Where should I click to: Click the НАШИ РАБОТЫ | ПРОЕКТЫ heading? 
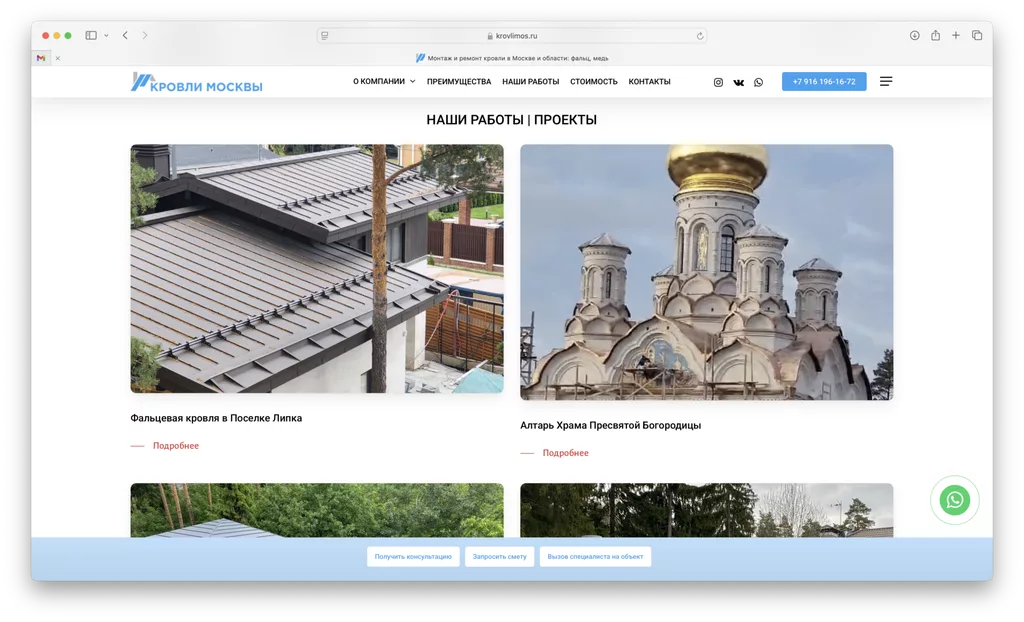click(511, 120)
